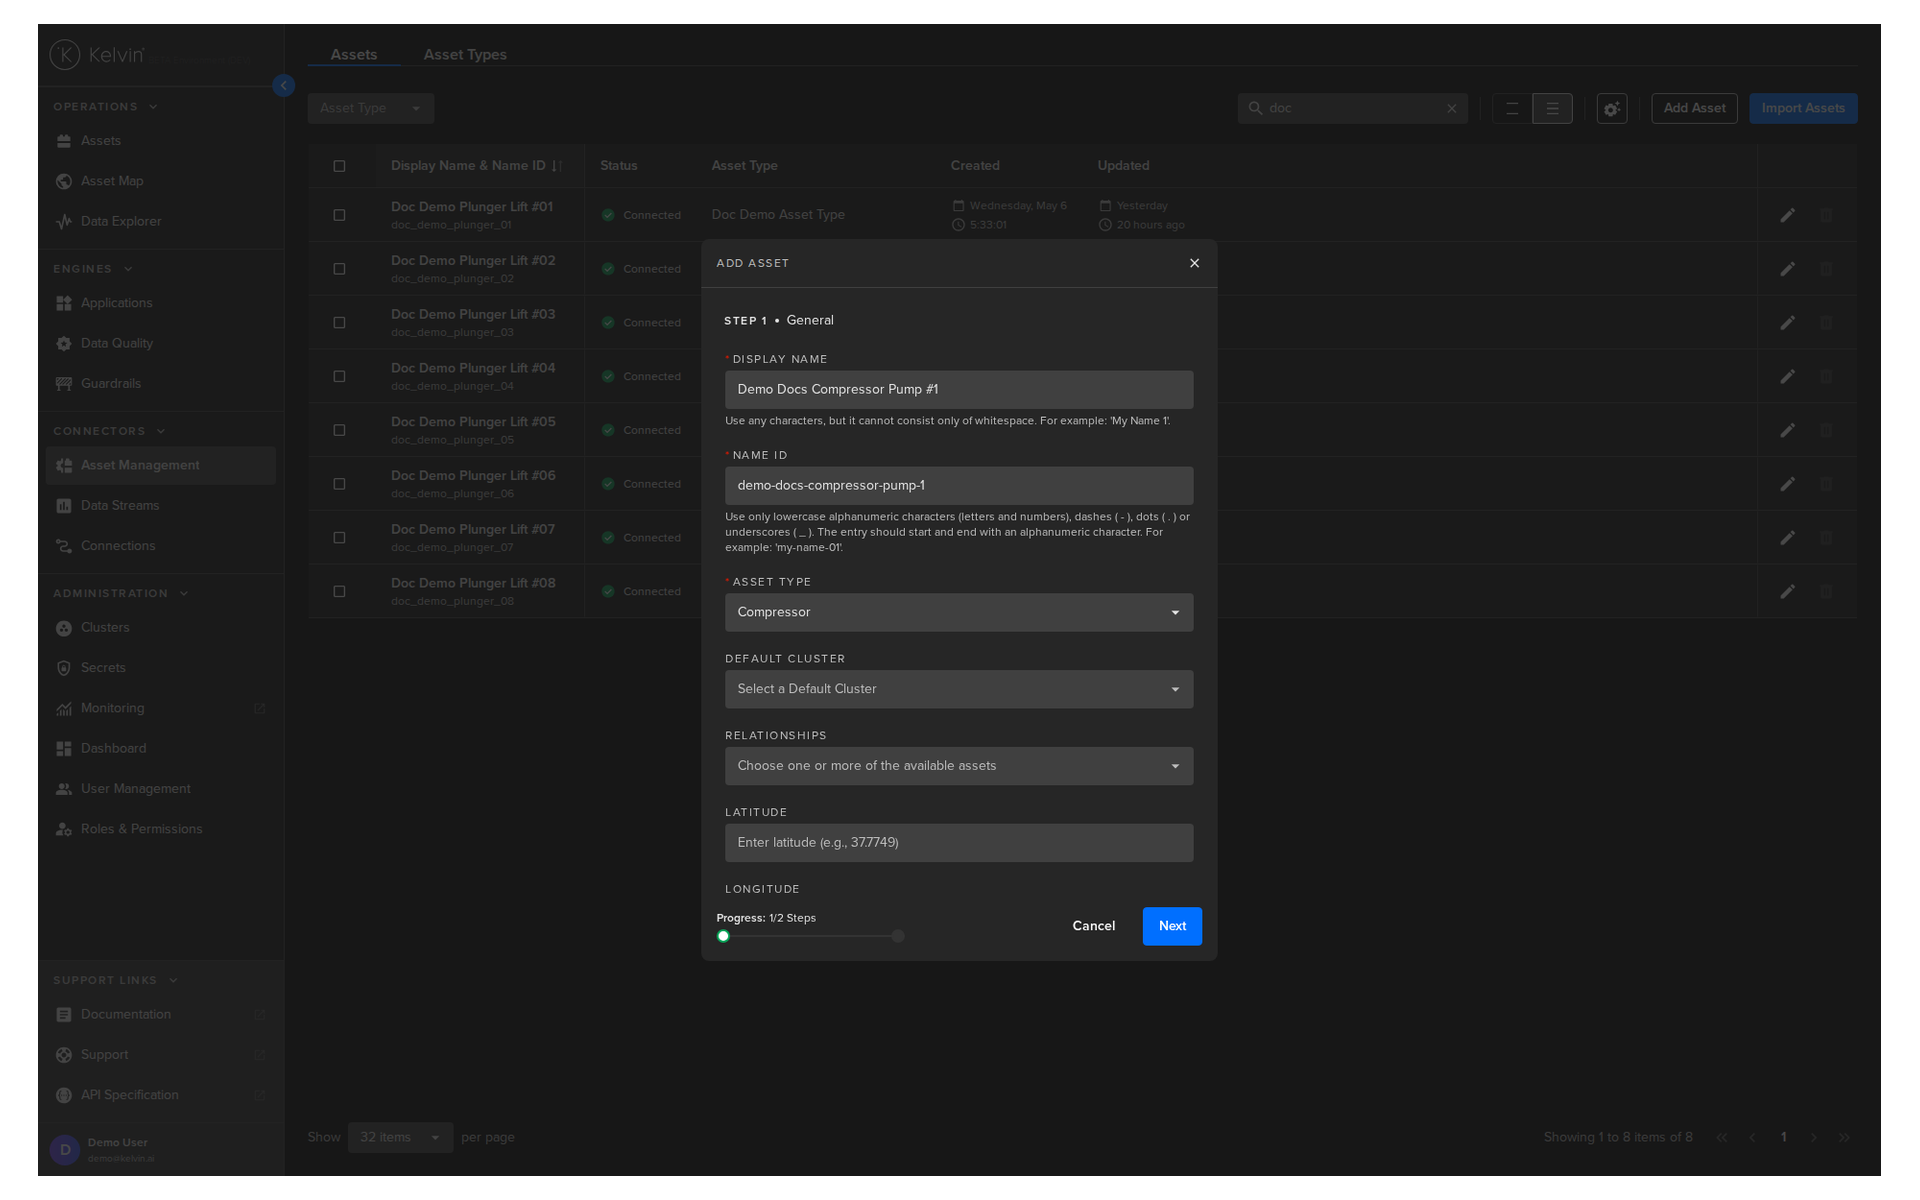Click into the Latitude input field

(x=959, y=843)
